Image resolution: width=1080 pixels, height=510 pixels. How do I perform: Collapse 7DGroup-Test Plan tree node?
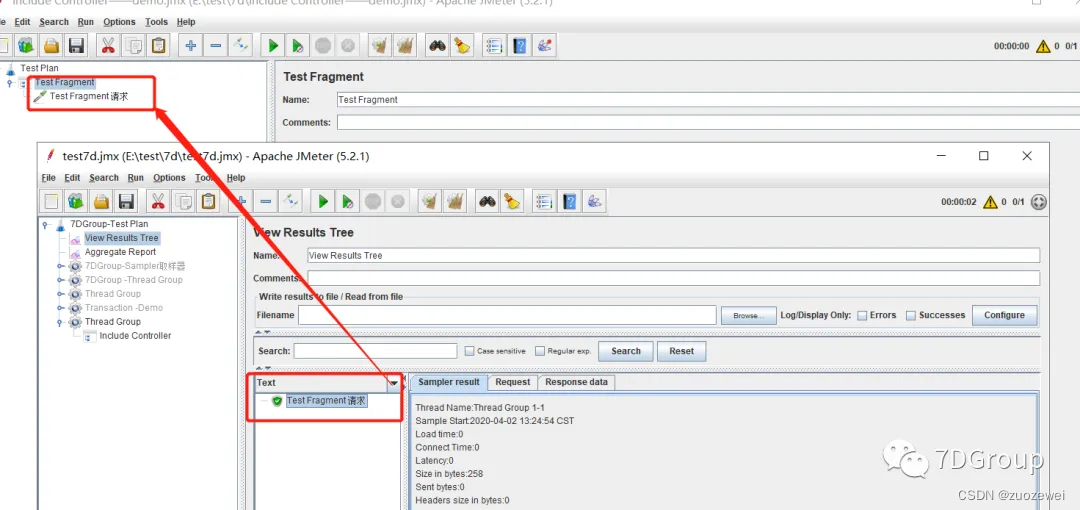click(45, 224)
